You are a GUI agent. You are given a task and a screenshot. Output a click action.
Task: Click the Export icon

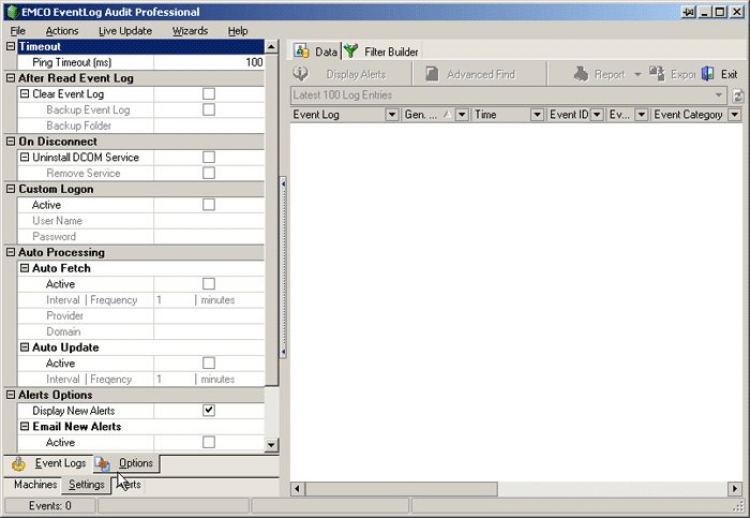coord(657,74)
